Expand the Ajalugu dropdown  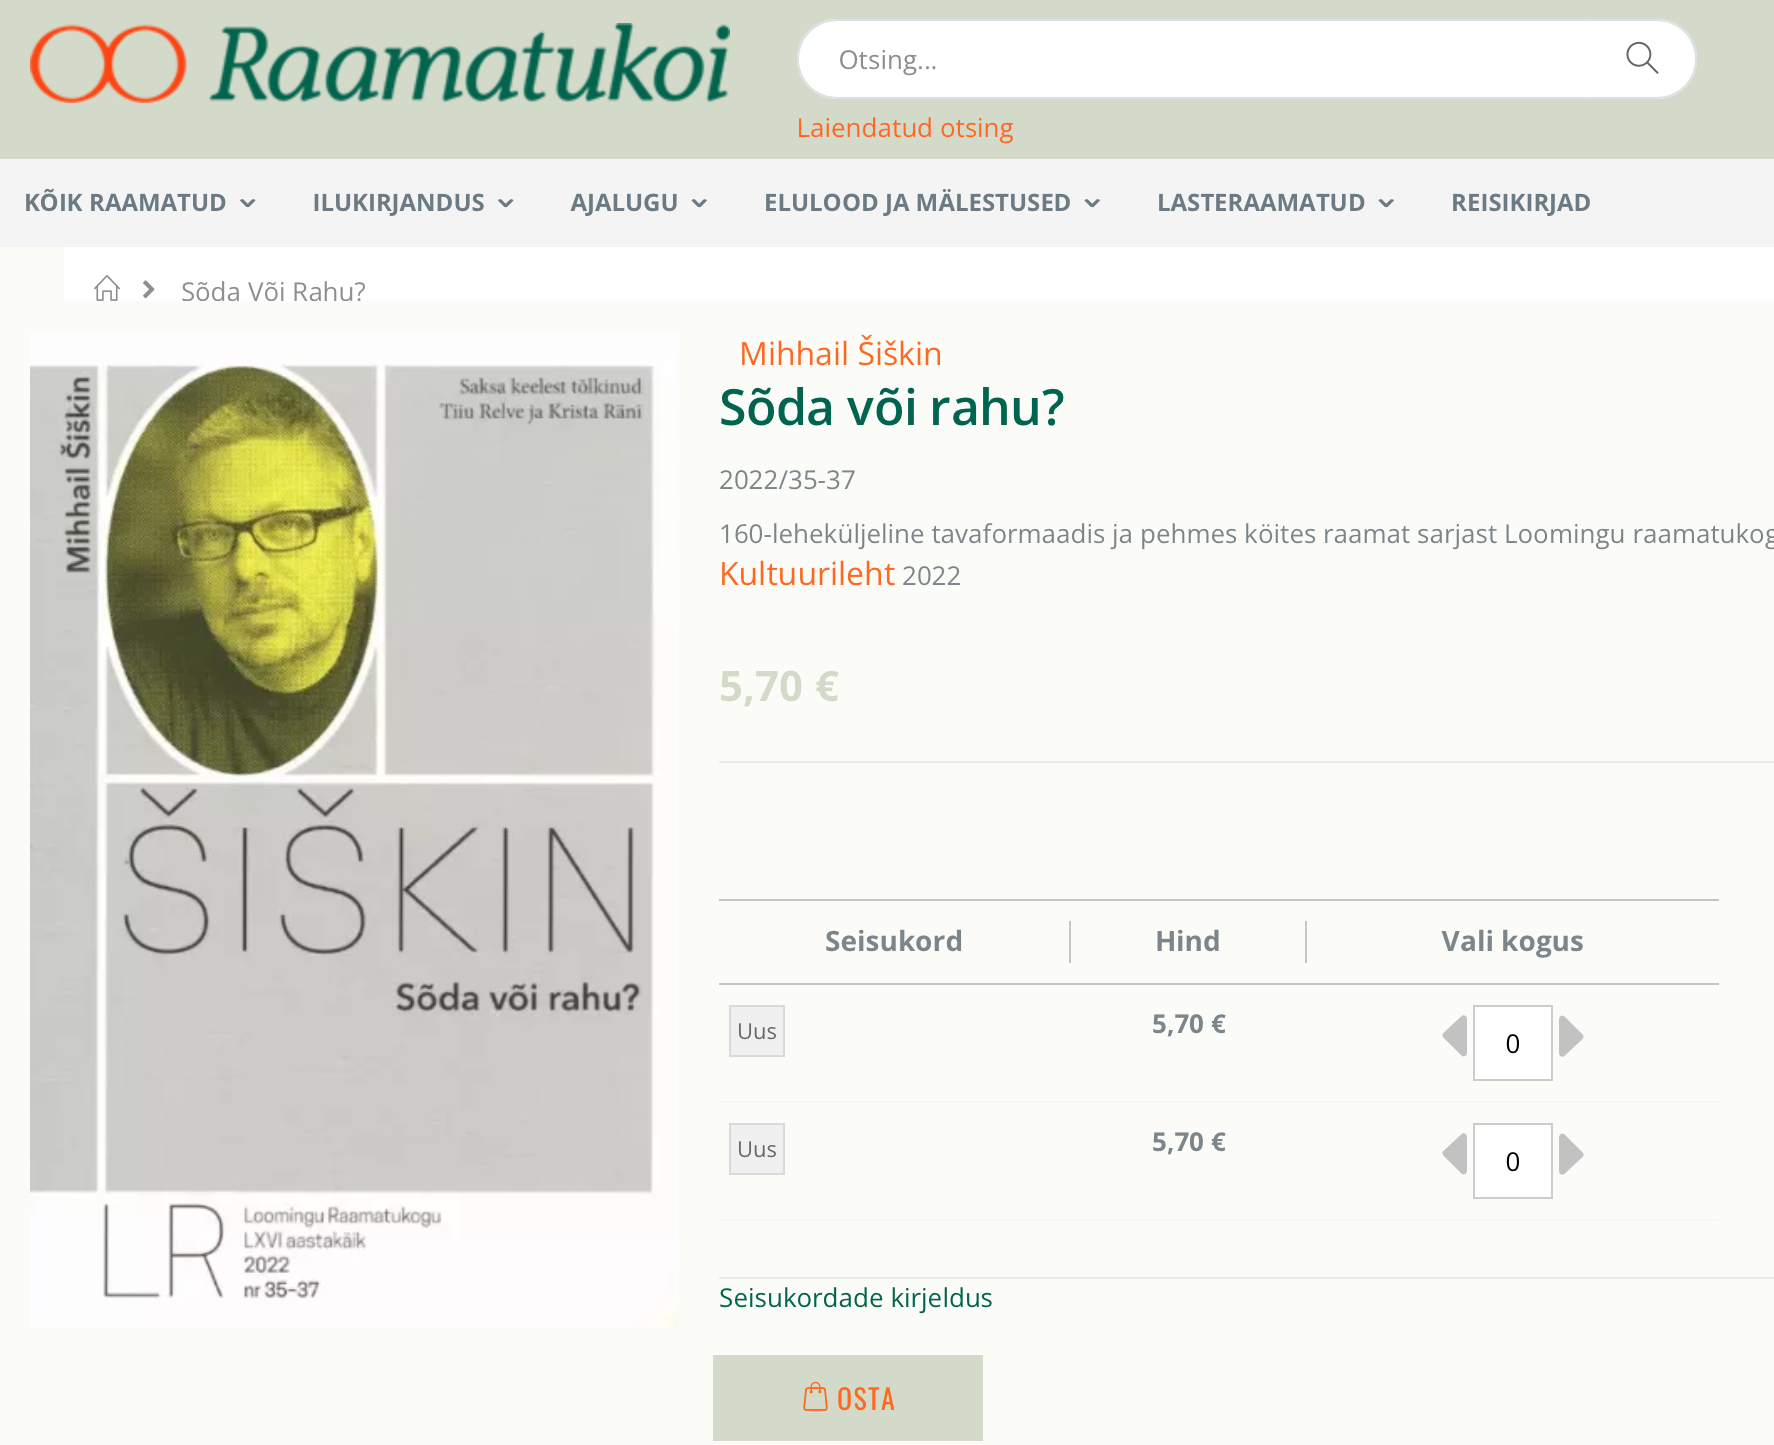(639, 203)
